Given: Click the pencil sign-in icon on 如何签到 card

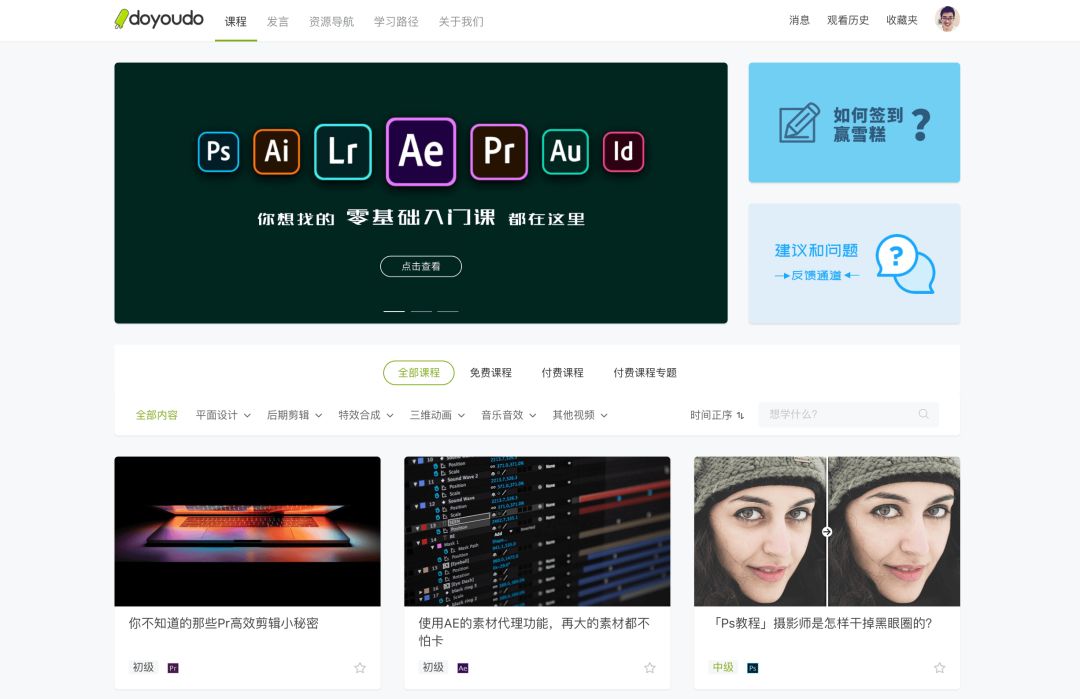Looking at the screenshot, I should click(x=799, y=123).
